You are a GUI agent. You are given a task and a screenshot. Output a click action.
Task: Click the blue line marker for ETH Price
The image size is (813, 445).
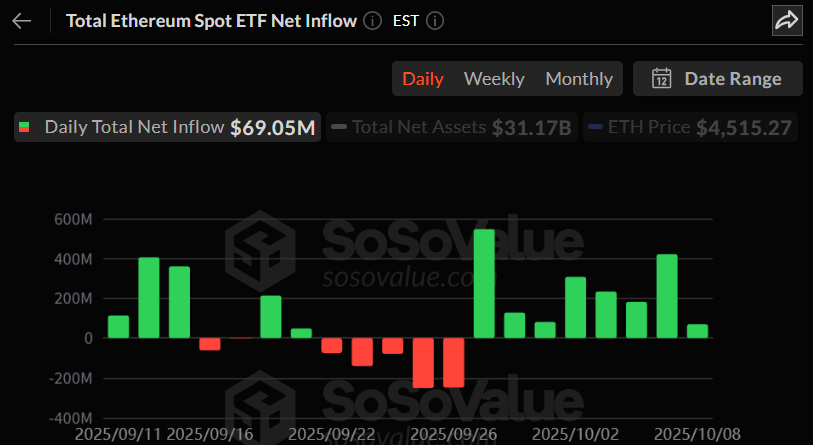595,127
